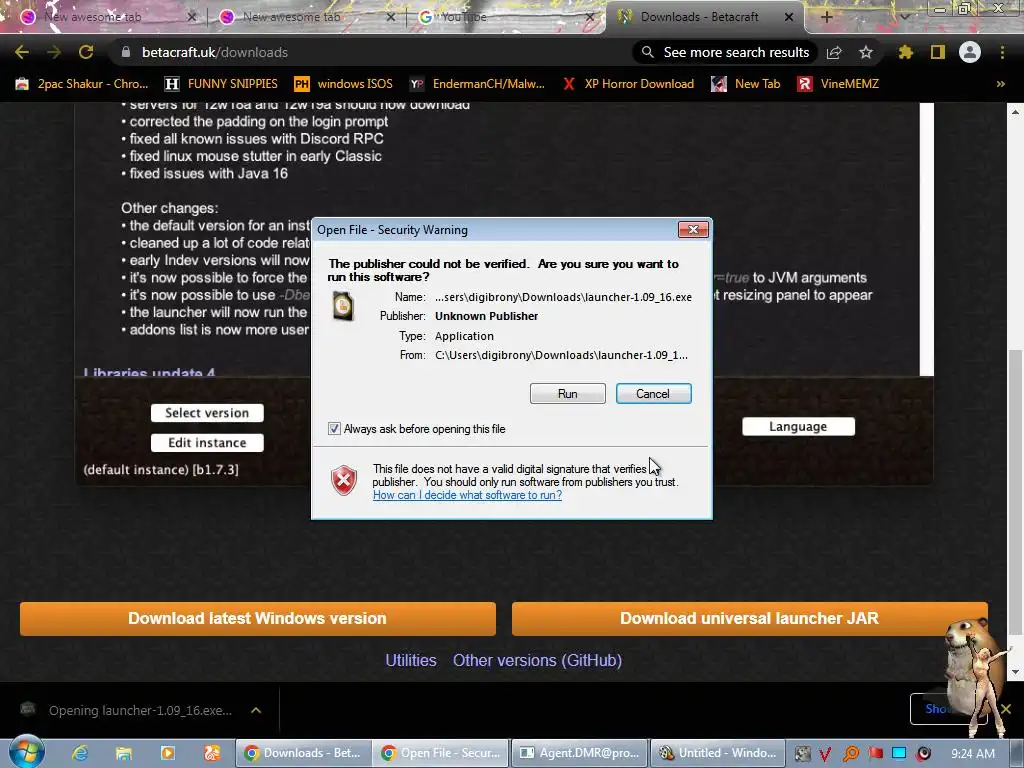The width and height of the screenshot is (1024, 768).
Task: Toggle the browser side panel icon
Action: [x=938, y=52]
